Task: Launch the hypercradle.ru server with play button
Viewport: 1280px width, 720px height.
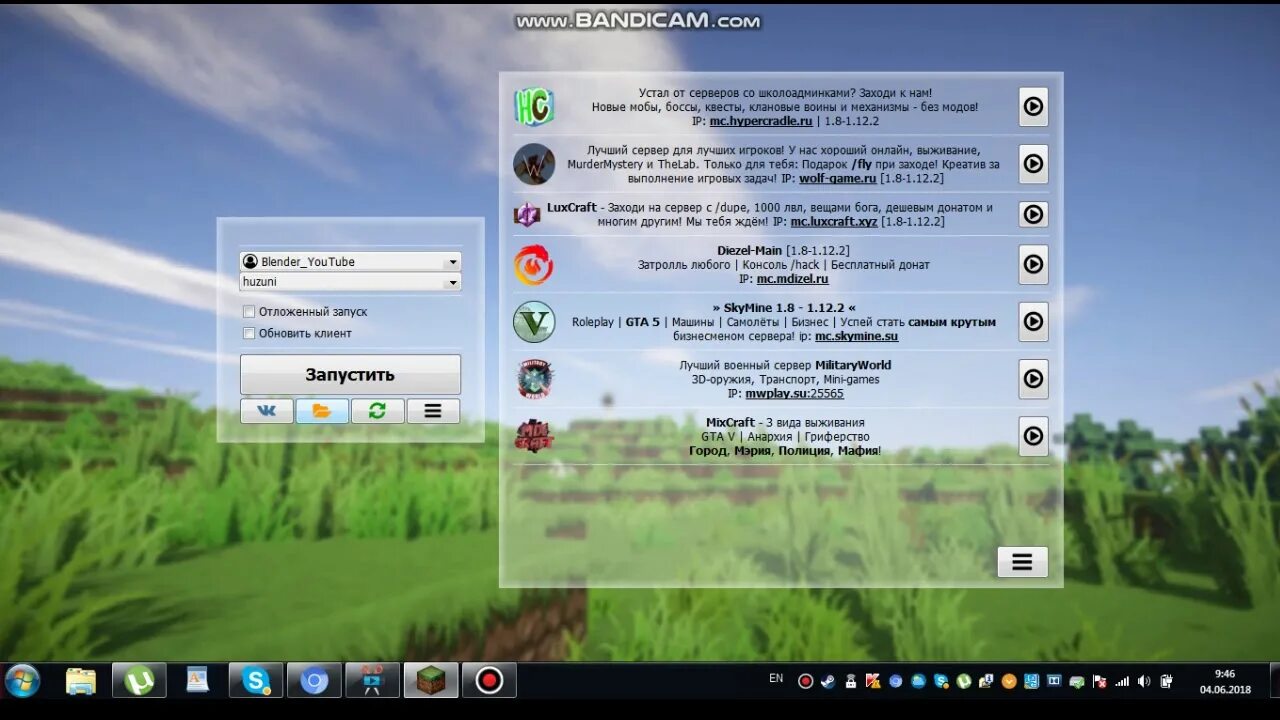Action: [1033, 106]
